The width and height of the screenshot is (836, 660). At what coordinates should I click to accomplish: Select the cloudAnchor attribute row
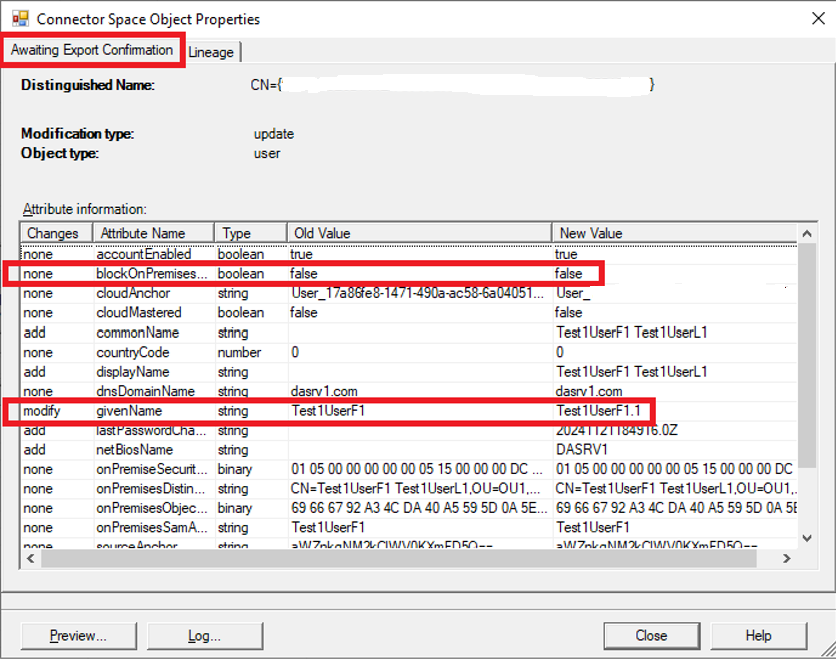tap(409, 293)
